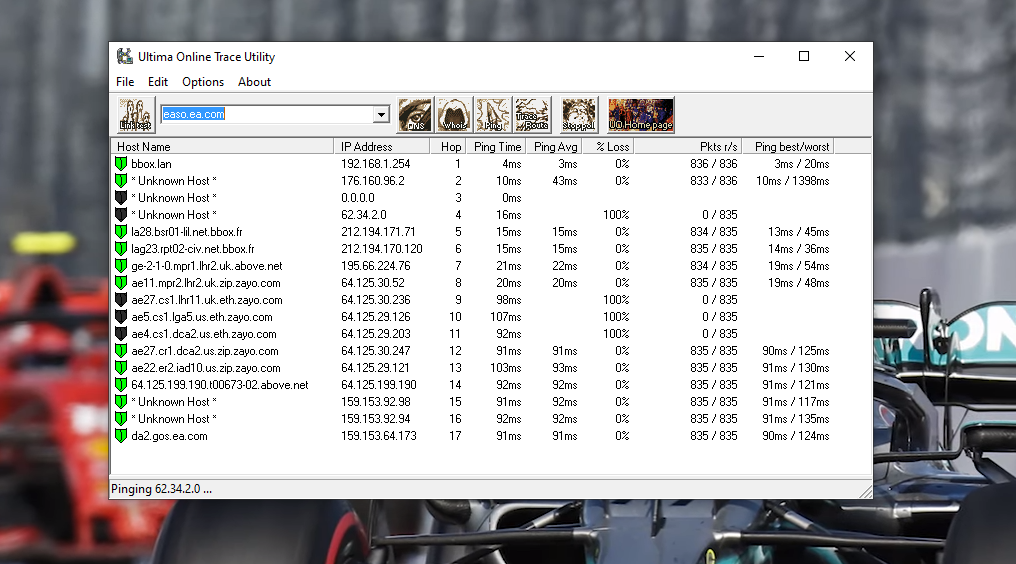Image resolution: width=1016 pixels, height=564 pixels.
Task: Select host ae11.mpr2.lhr2.uk.zip.zayo.com
Action: click(x=205, y=283)
